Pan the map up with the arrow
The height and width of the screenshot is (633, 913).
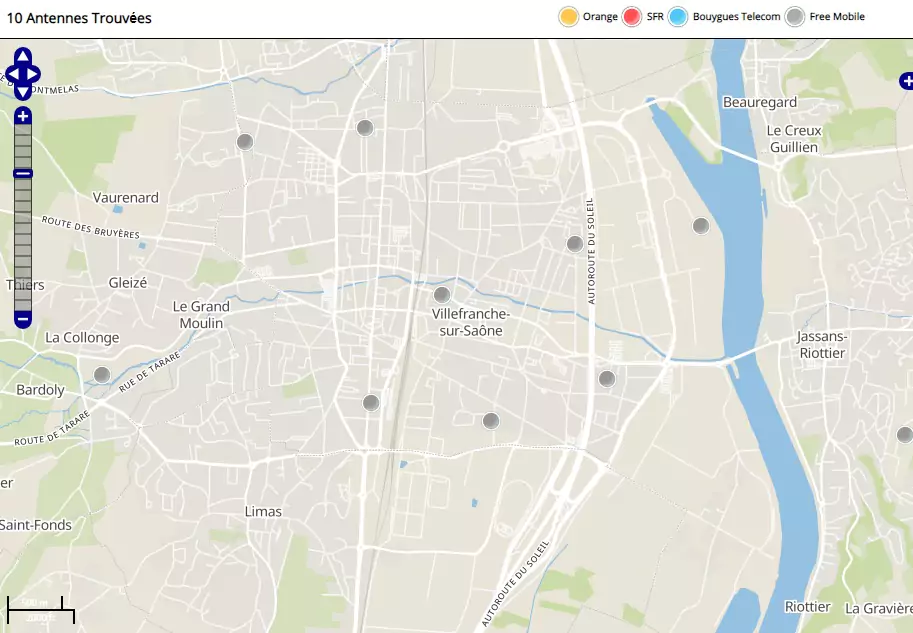(23, 57)
